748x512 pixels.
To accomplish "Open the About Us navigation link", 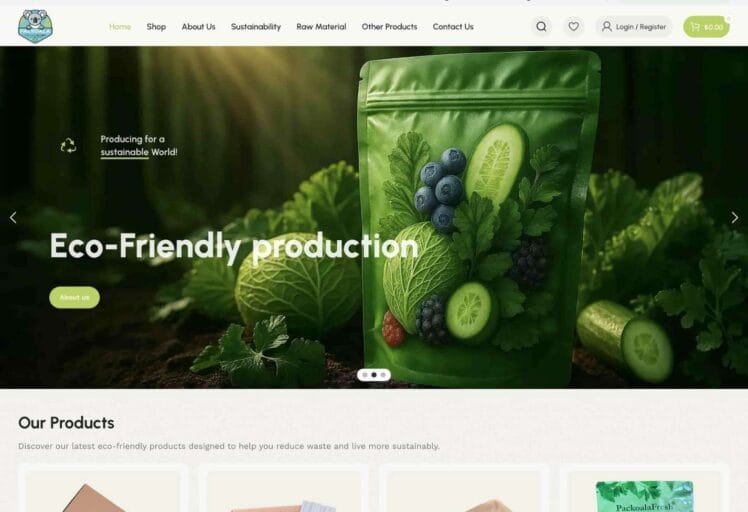I will point(198,27).
